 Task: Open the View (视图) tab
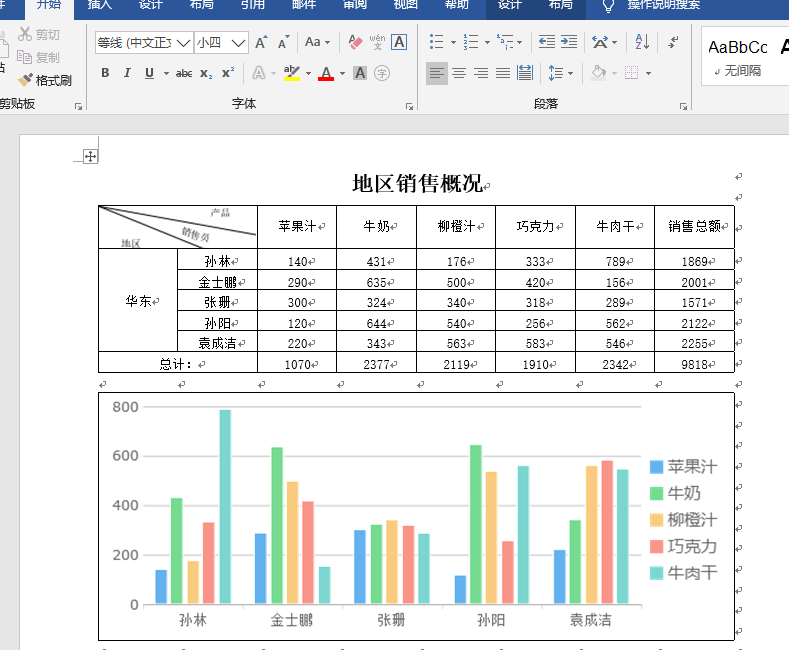tap(406, 5)
